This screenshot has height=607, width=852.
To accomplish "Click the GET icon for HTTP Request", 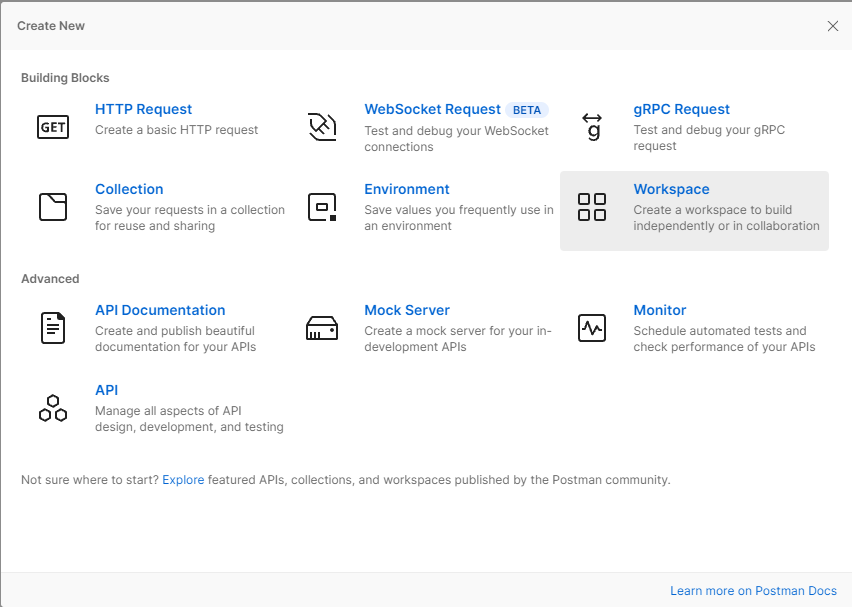I will 52,126.
